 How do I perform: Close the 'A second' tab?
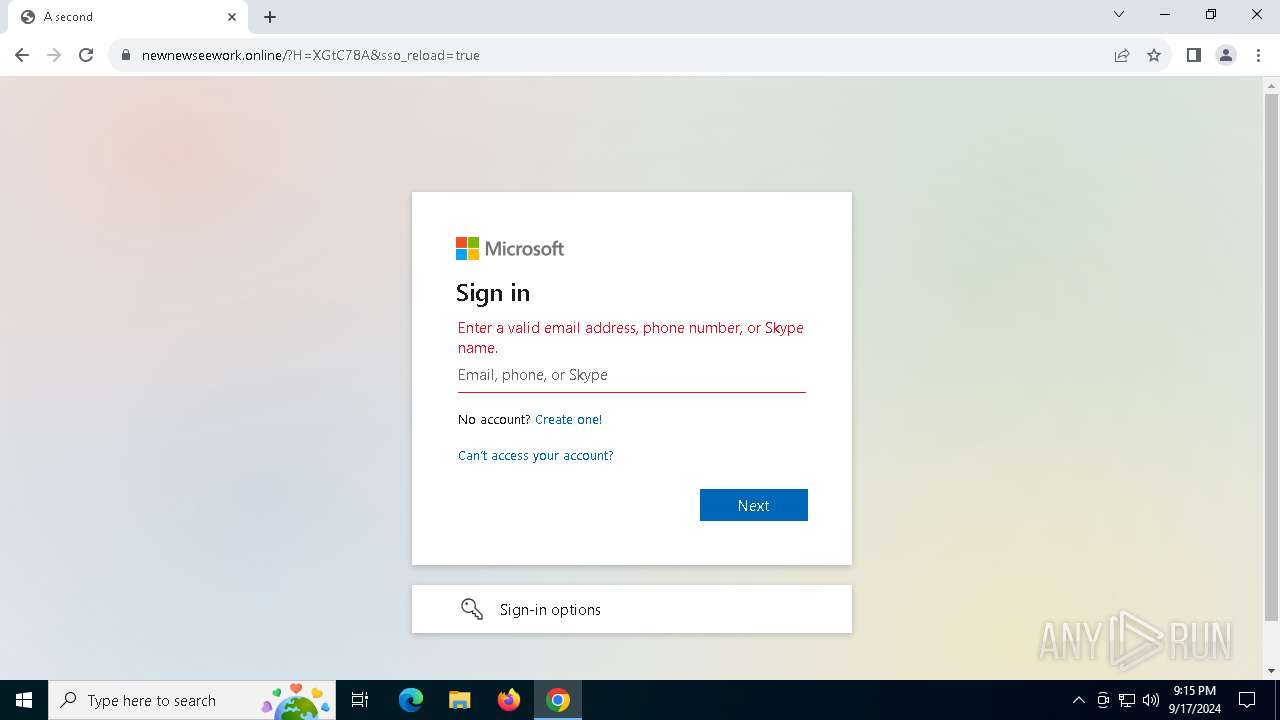point(232,17)
